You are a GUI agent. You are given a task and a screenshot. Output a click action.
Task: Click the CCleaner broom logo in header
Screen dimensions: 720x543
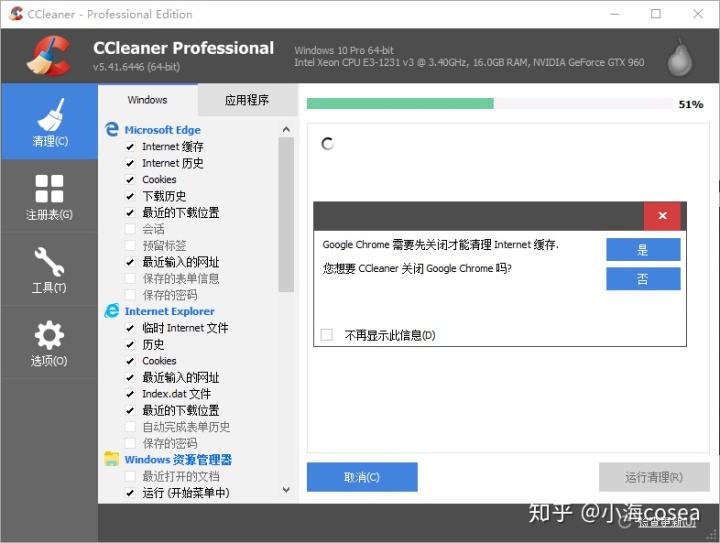[x=48, y=56]
